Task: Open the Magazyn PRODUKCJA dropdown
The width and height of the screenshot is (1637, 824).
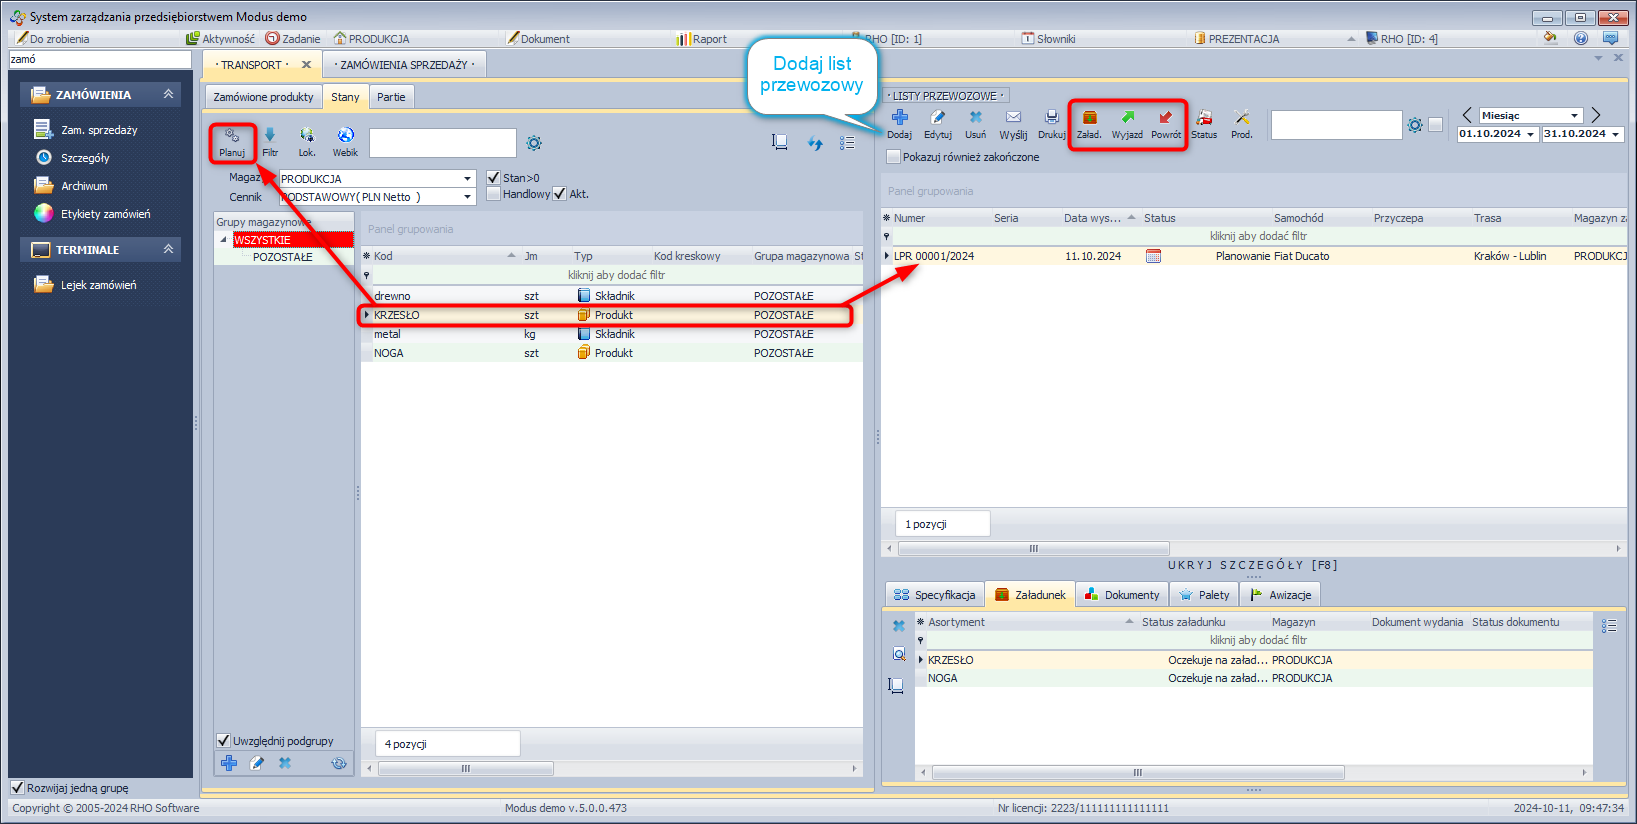Action: (467, 179)
